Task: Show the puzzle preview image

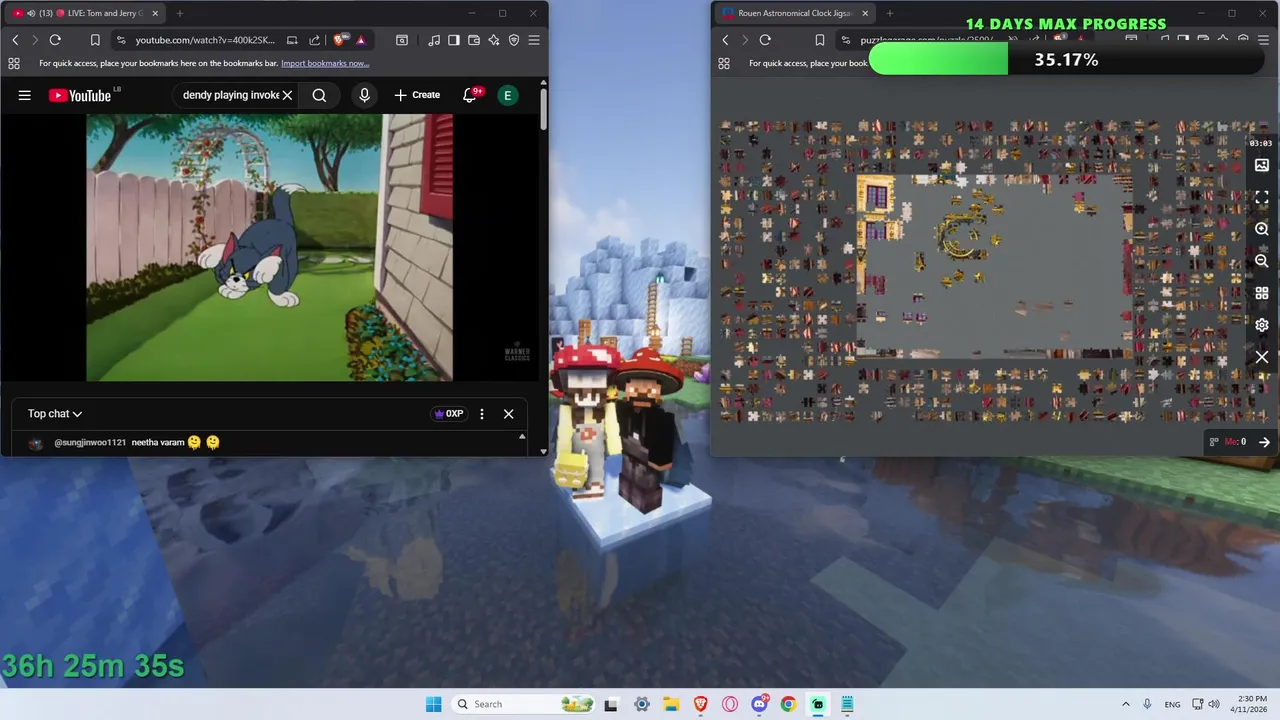Action: click(1262, 165)
